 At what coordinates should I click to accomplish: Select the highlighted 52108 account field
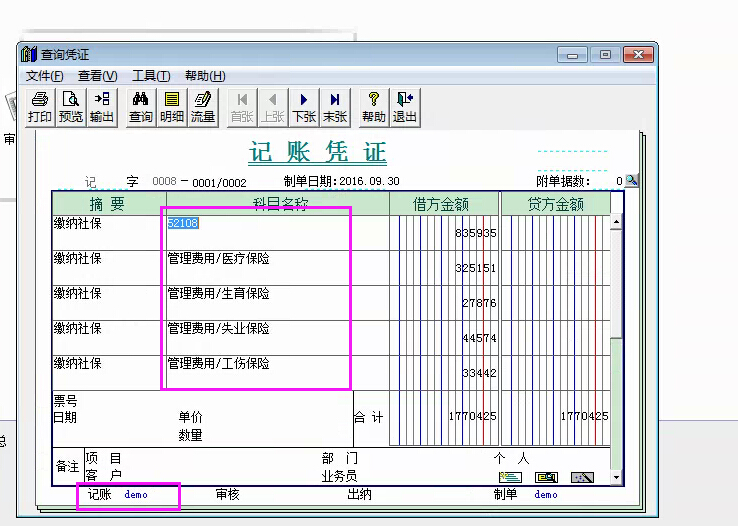(x=183, y=223)
